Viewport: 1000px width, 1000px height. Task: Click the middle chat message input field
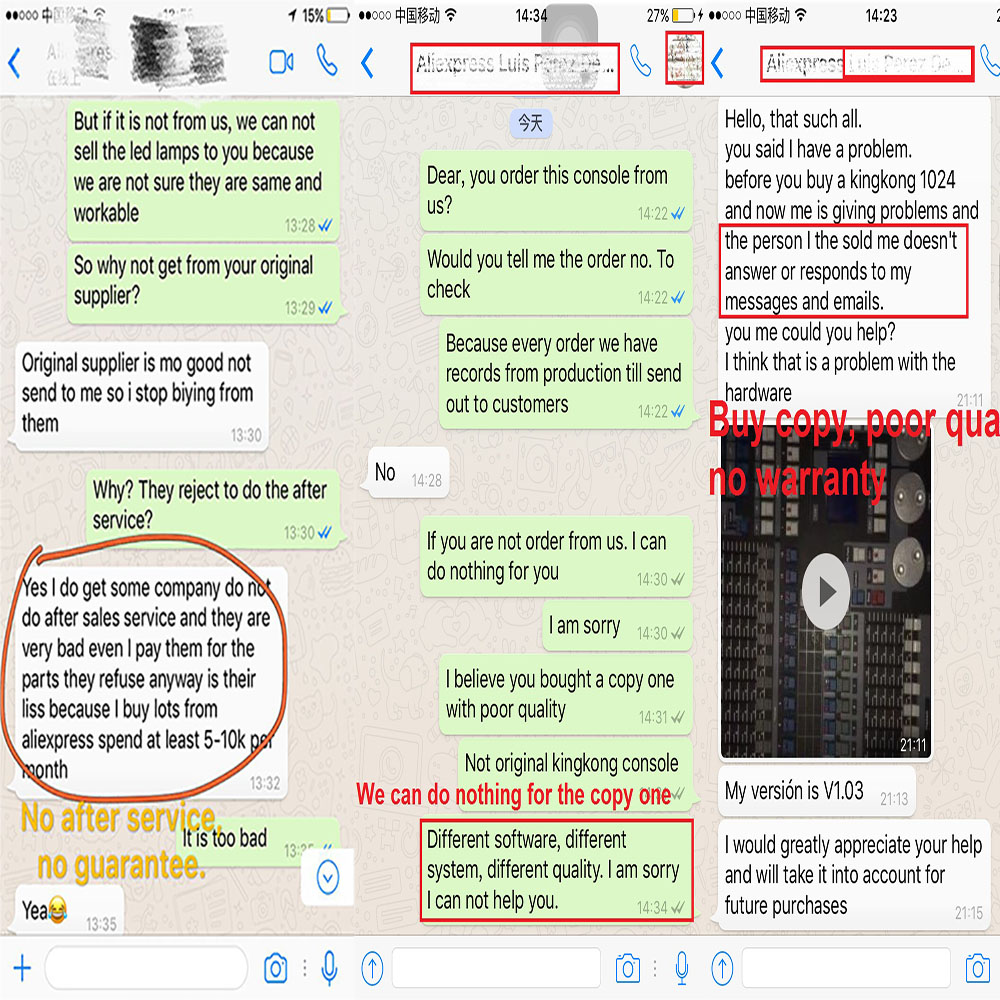497,968
